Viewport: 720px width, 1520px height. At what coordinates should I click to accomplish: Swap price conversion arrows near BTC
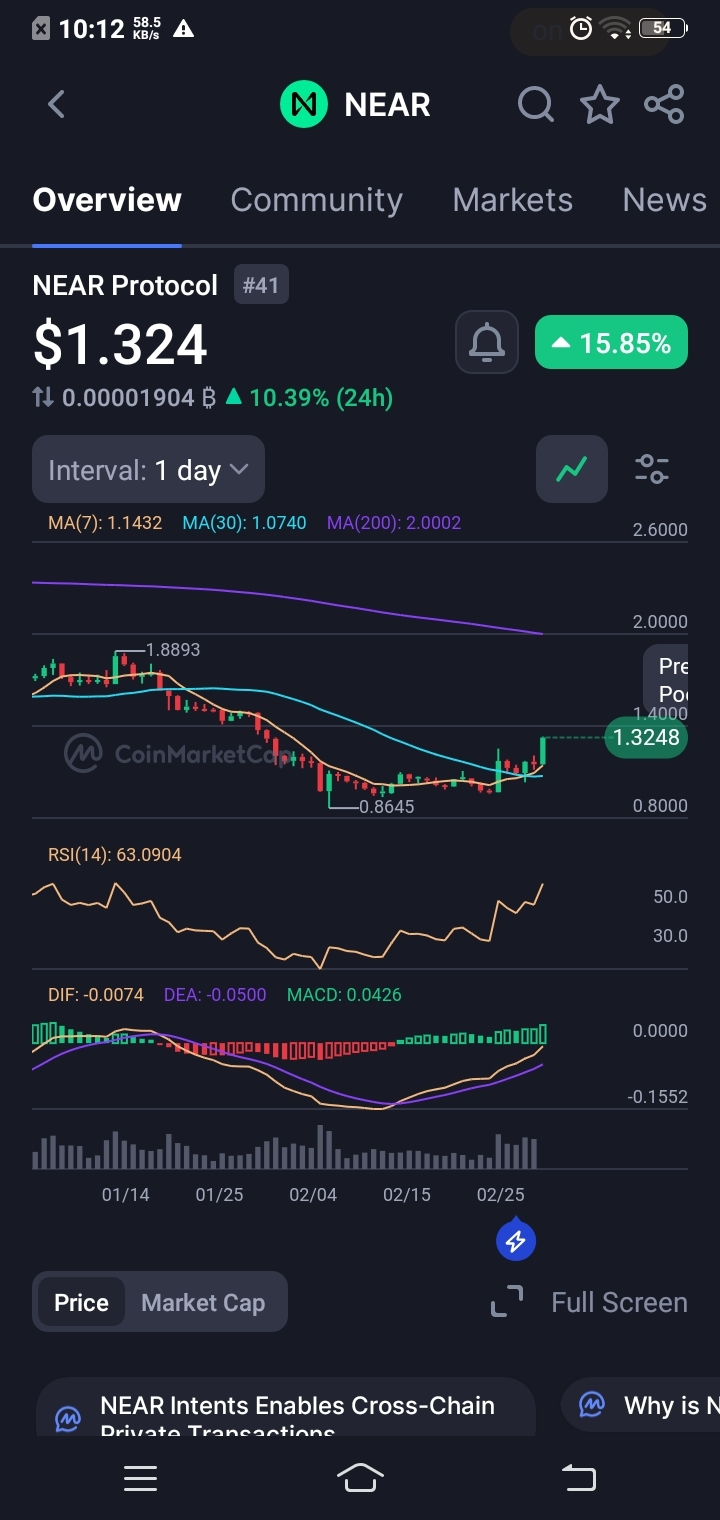click(43, 398)
